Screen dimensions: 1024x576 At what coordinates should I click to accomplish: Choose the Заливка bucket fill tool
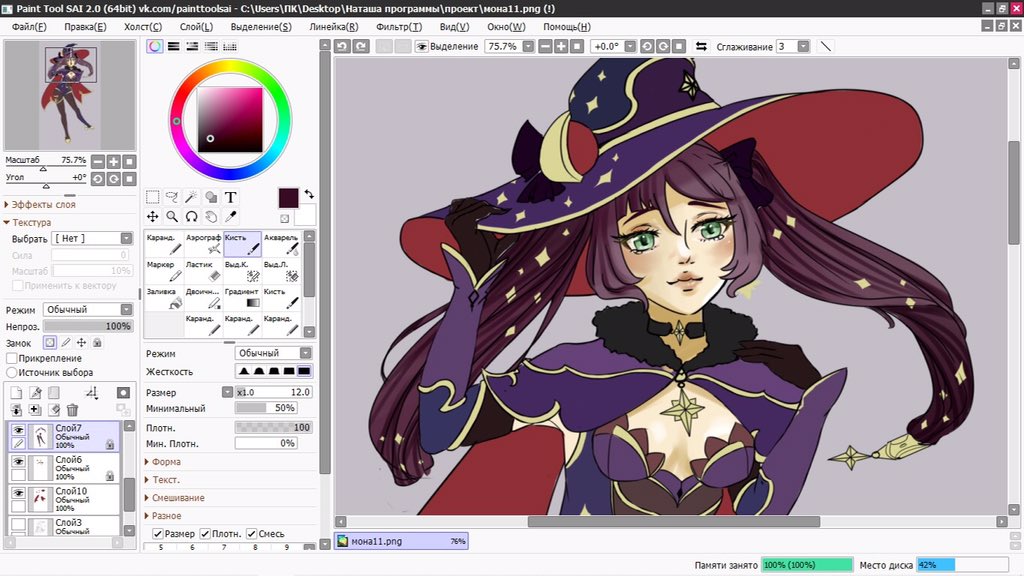[x=164, y=298]
